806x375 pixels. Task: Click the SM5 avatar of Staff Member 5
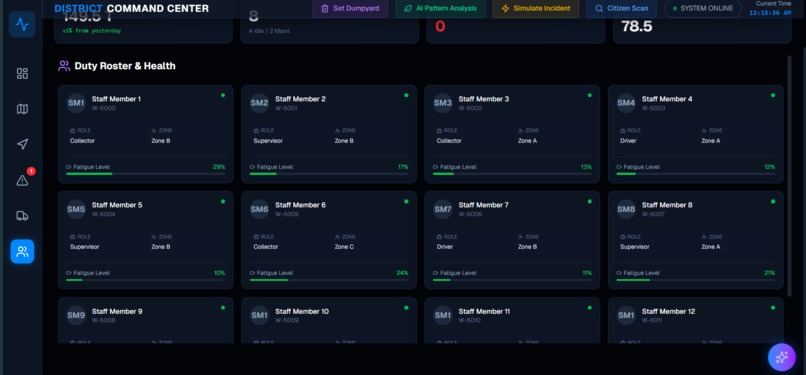tap(76, 210)
